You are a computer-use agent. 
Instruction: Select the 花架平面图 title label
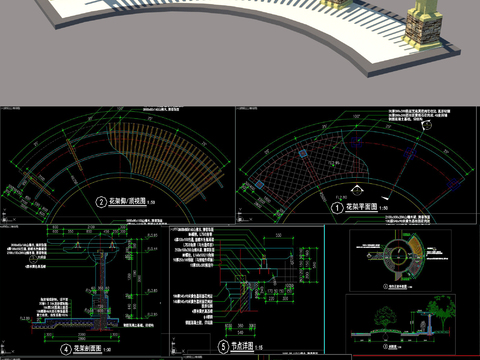362,207
